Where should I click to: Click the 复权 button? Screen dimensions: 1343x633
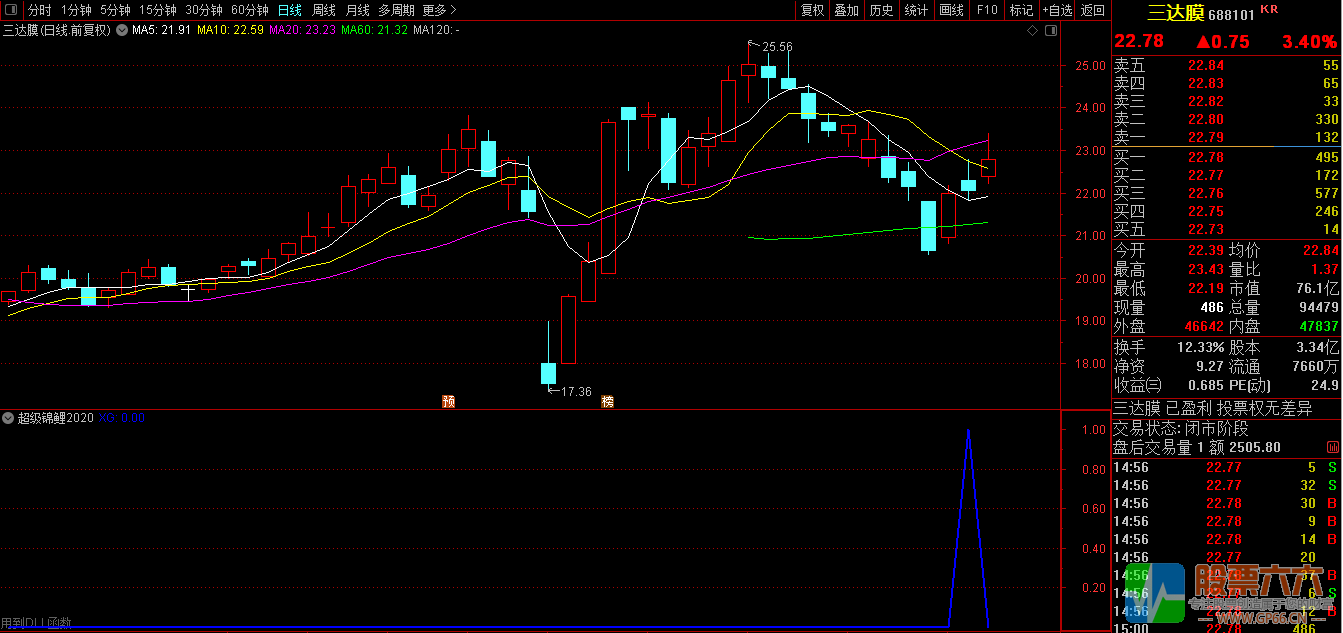812,10
